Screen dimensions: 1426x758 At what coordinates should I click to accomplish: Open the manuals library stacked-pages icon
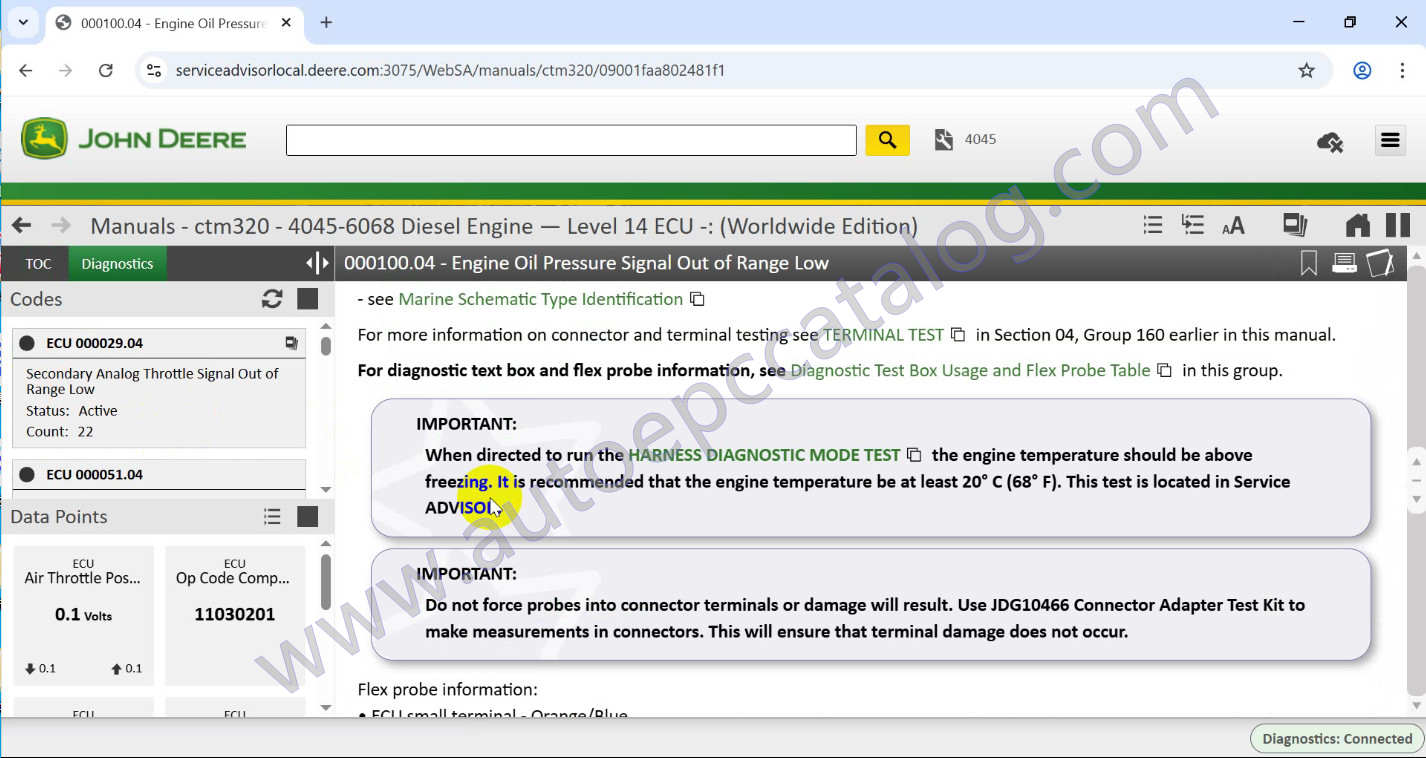[1294, 225]
